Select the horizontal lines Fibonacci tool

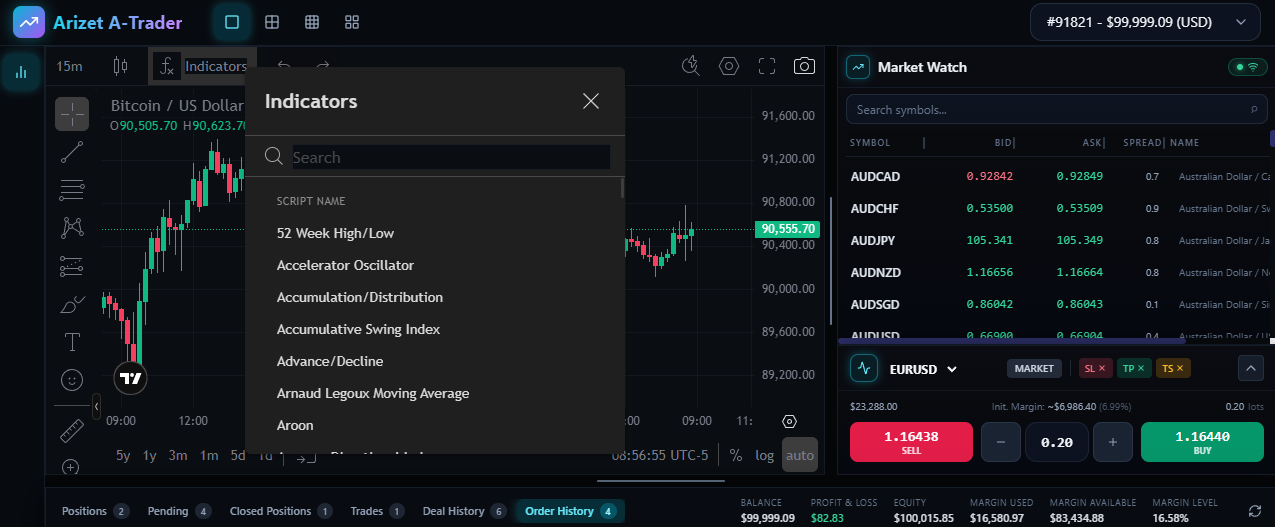click(x=72, y=189)
